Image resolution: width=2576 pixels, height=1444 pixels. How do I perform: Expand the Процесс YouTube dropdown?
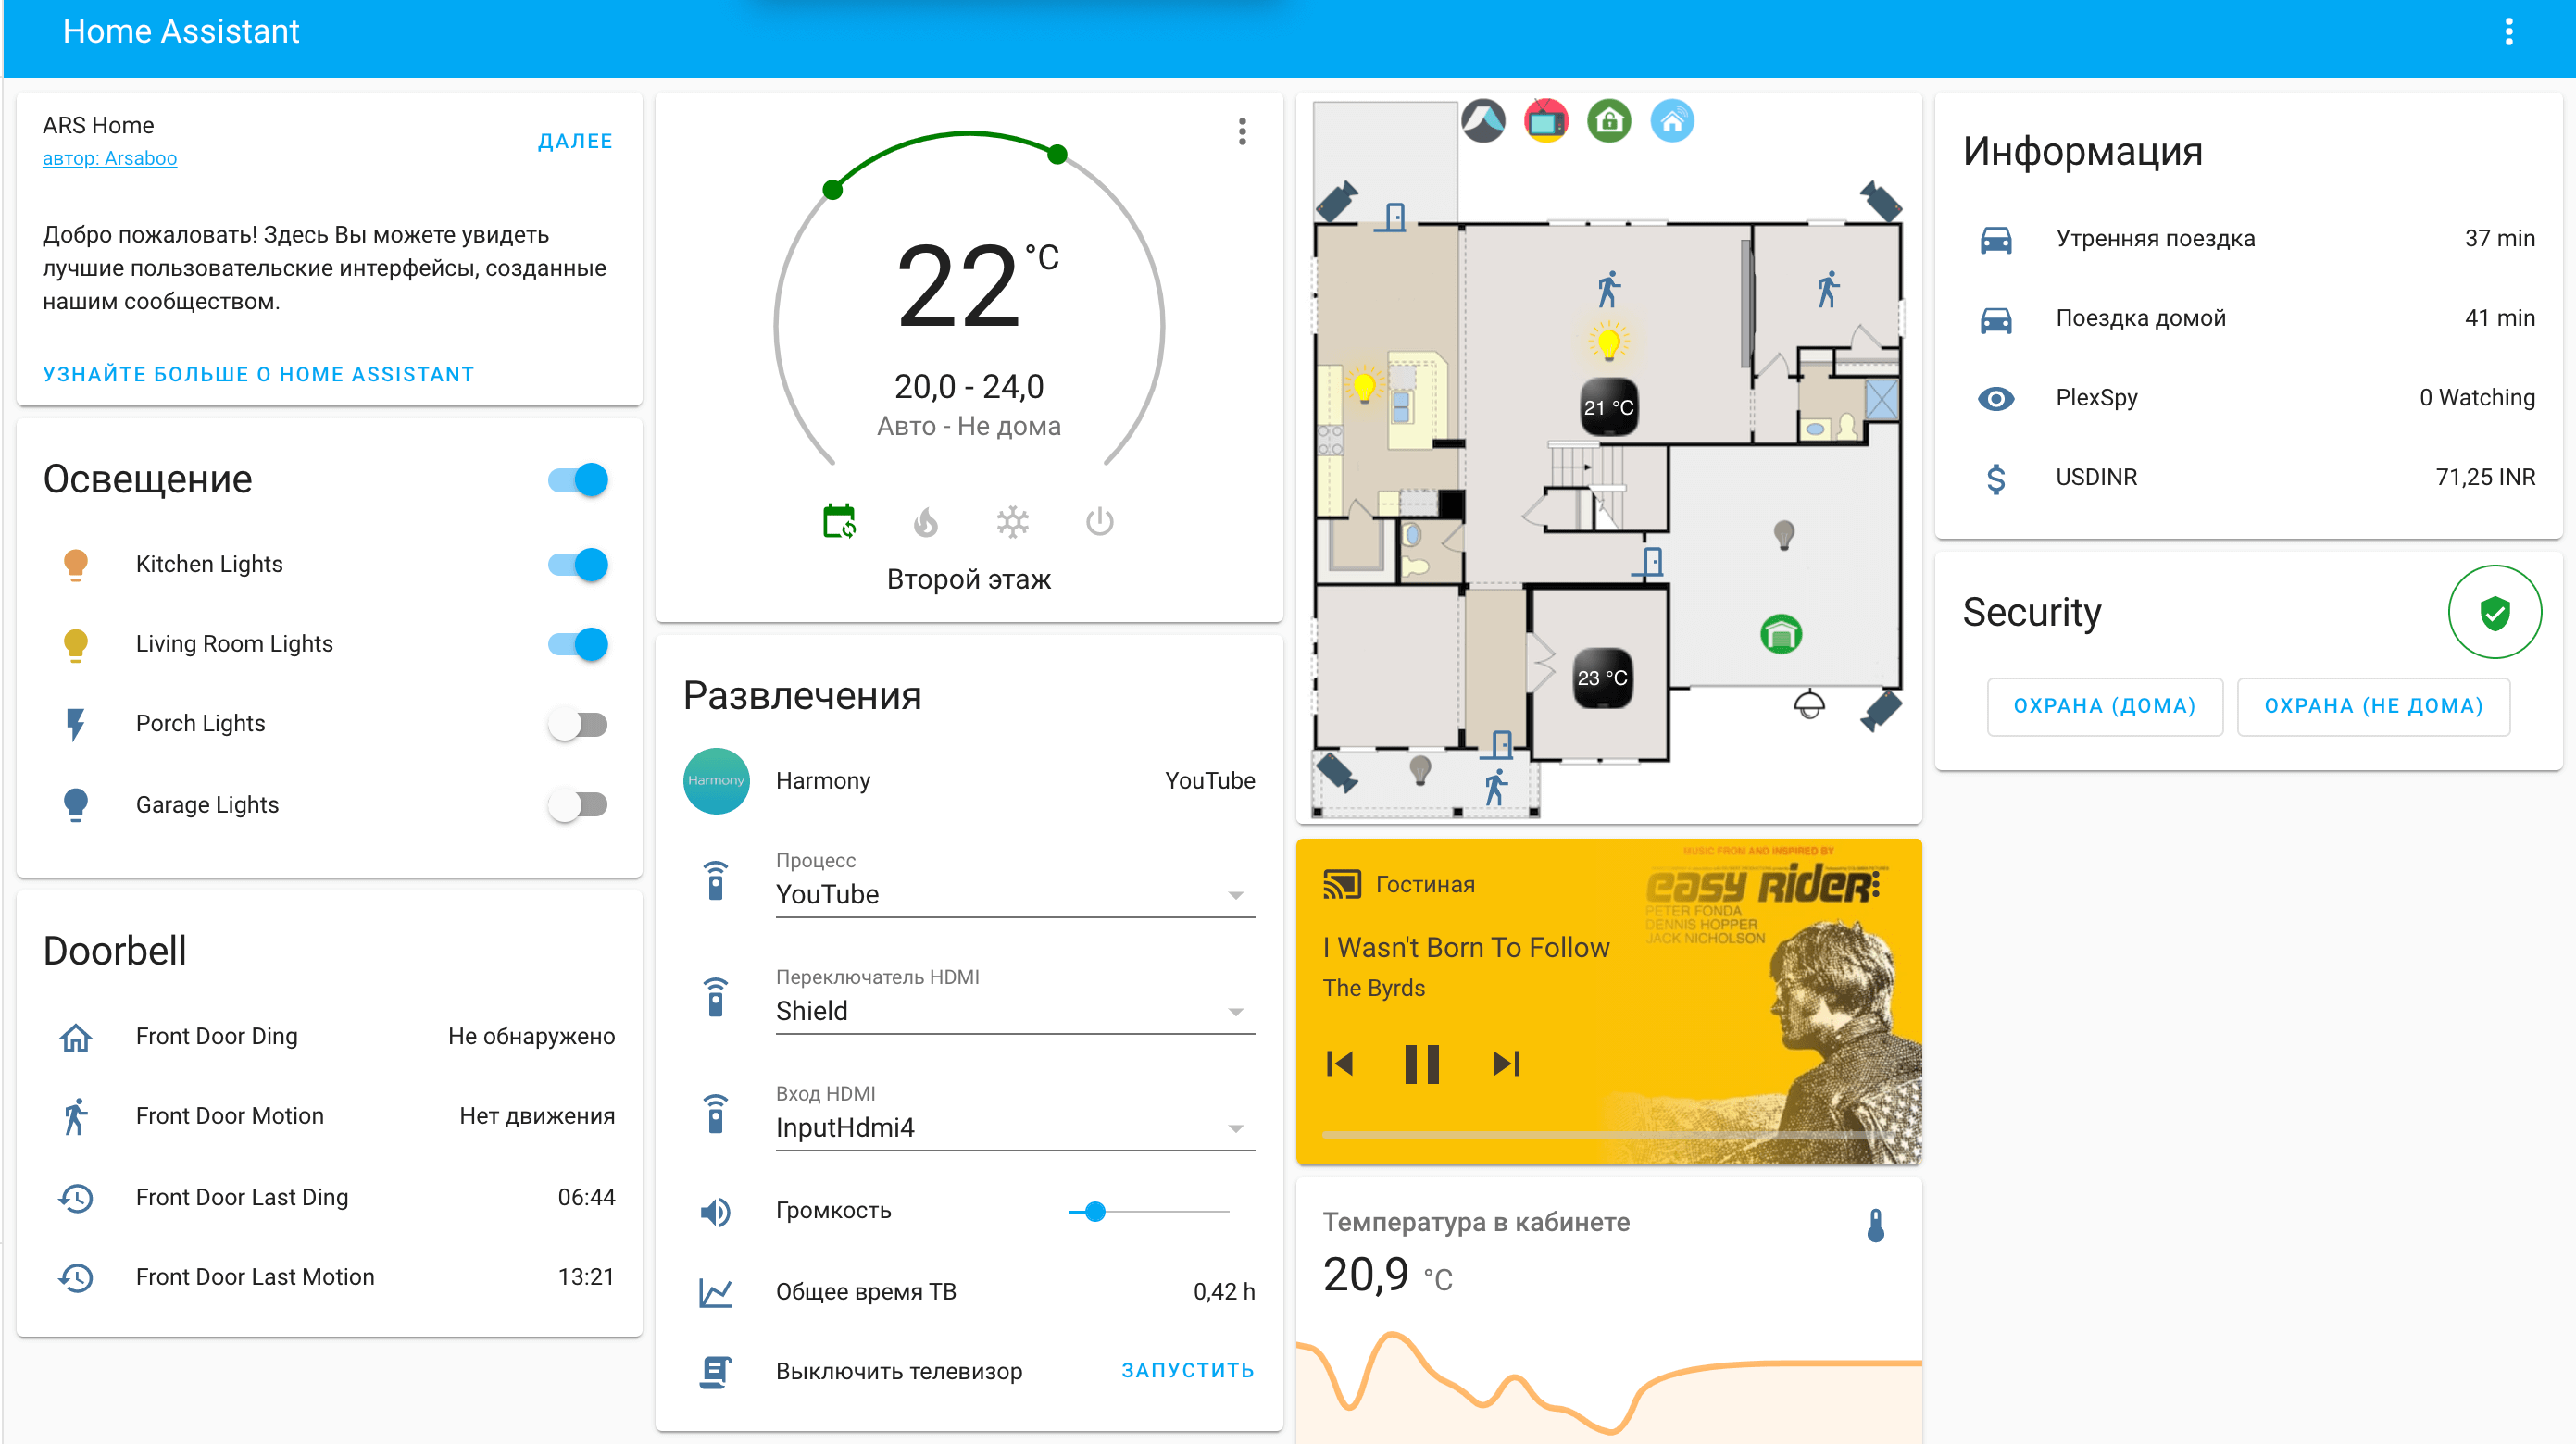point(1240,892)
